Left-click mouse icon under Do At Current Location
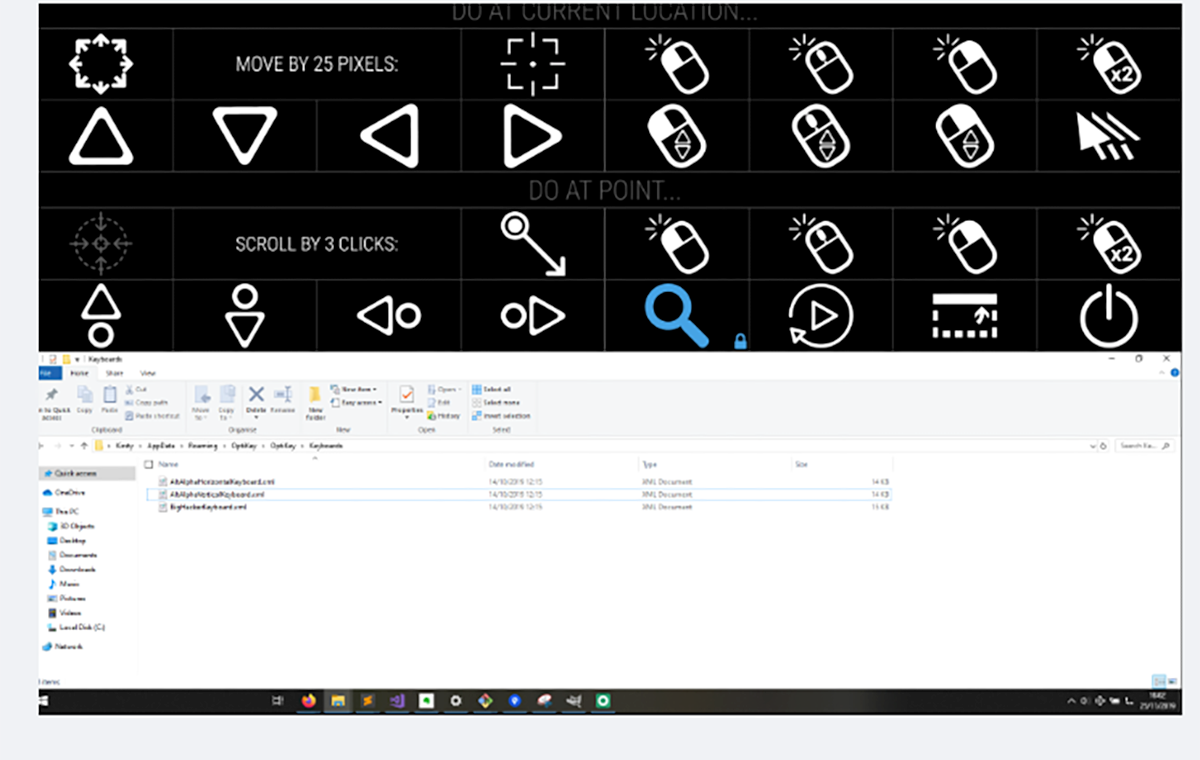 click(x=677, y=64)
